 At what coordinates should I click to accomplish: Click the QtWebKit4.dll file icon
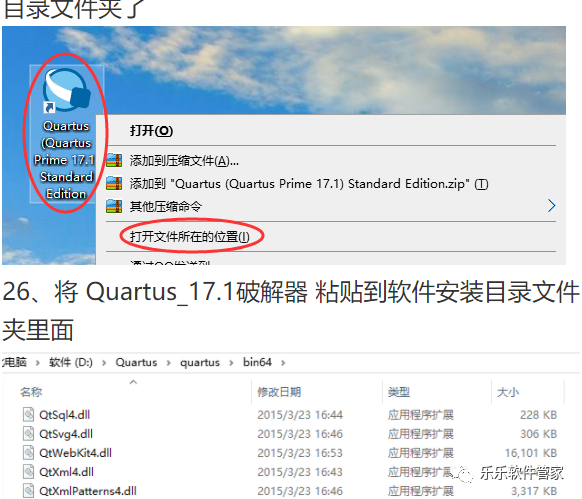[x=28, y=453]
